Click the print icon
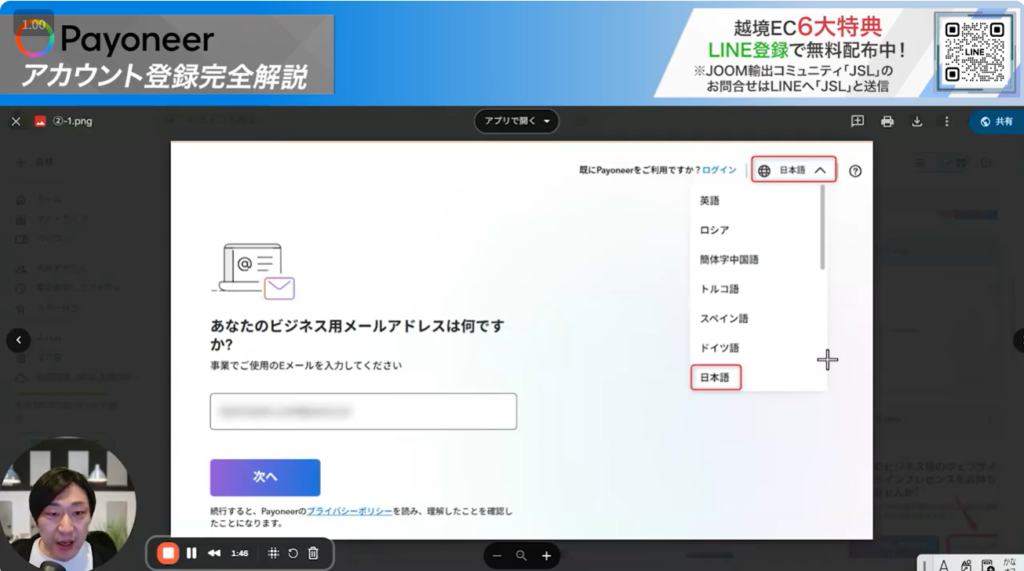The image size is (1024, 571). pos(887,121)
